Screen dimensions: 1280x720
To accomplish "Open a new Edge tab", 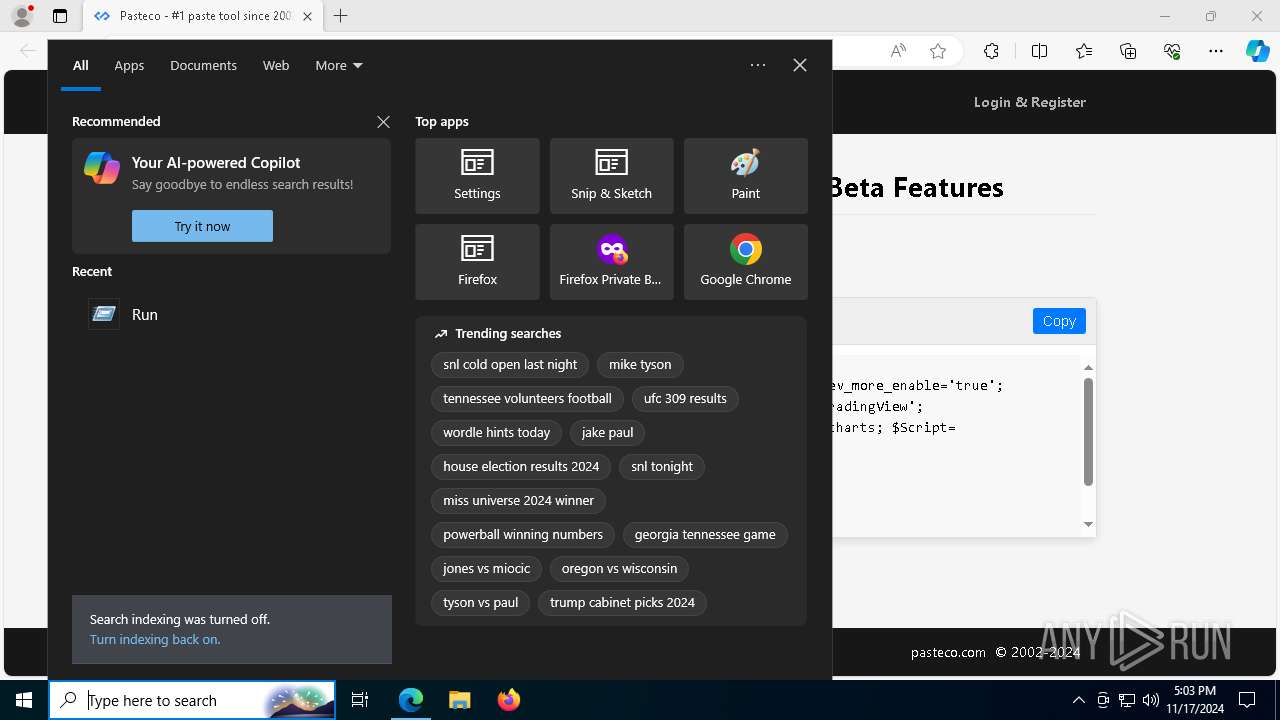I will 340,16.
